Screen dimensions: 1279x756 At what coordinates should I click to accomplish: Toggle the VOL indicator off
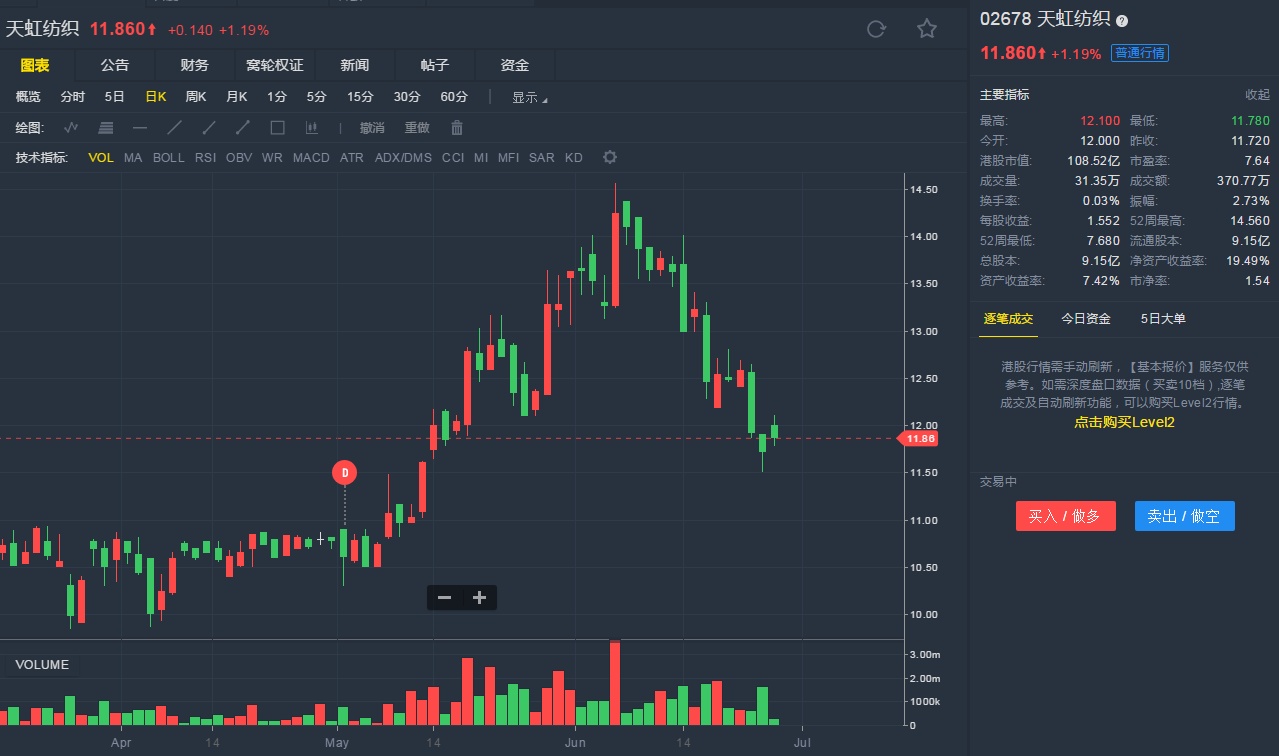[101, 158]
